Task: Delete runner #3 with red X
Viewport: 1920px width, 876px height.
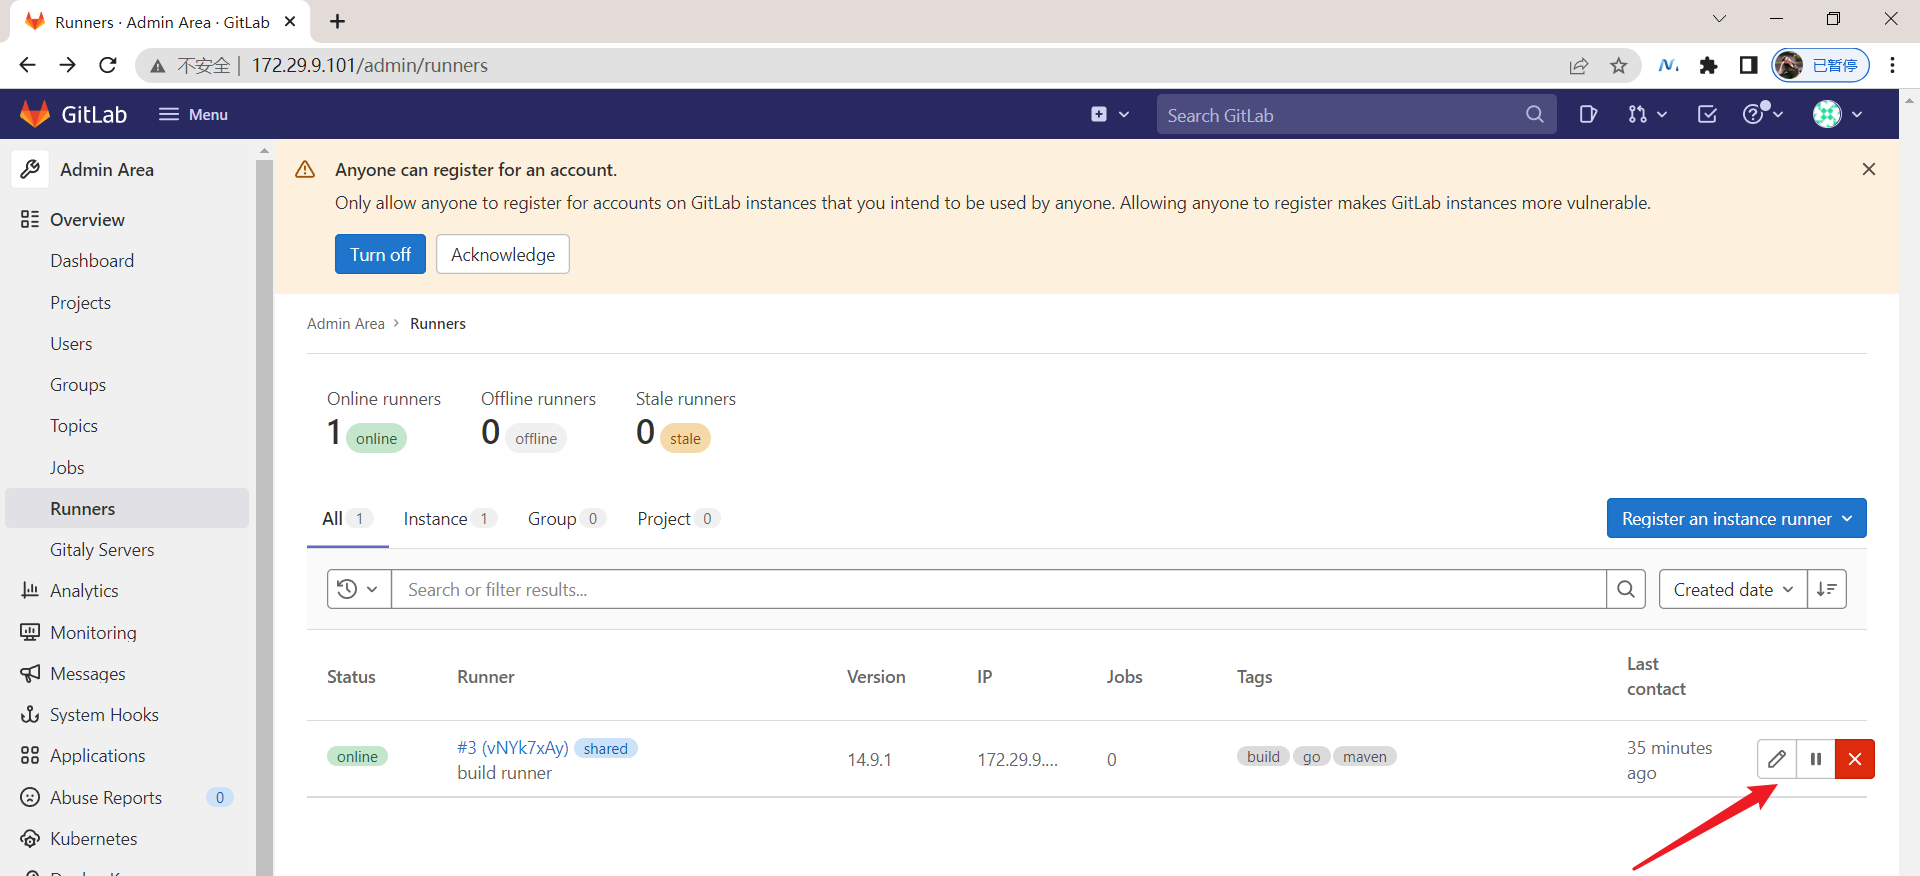Action: [1855, 759]
